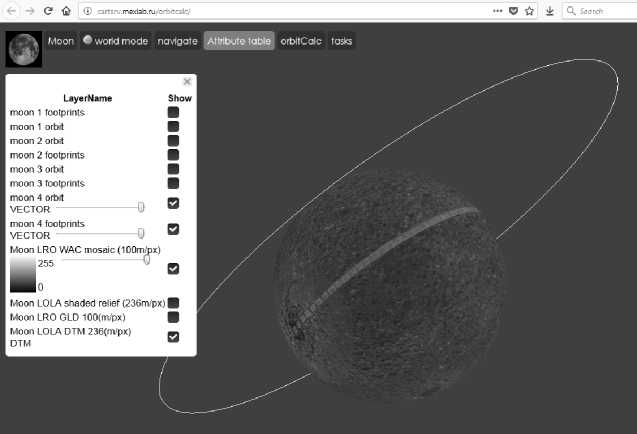Hide moon 4 orbit layer

click(173, 203)
